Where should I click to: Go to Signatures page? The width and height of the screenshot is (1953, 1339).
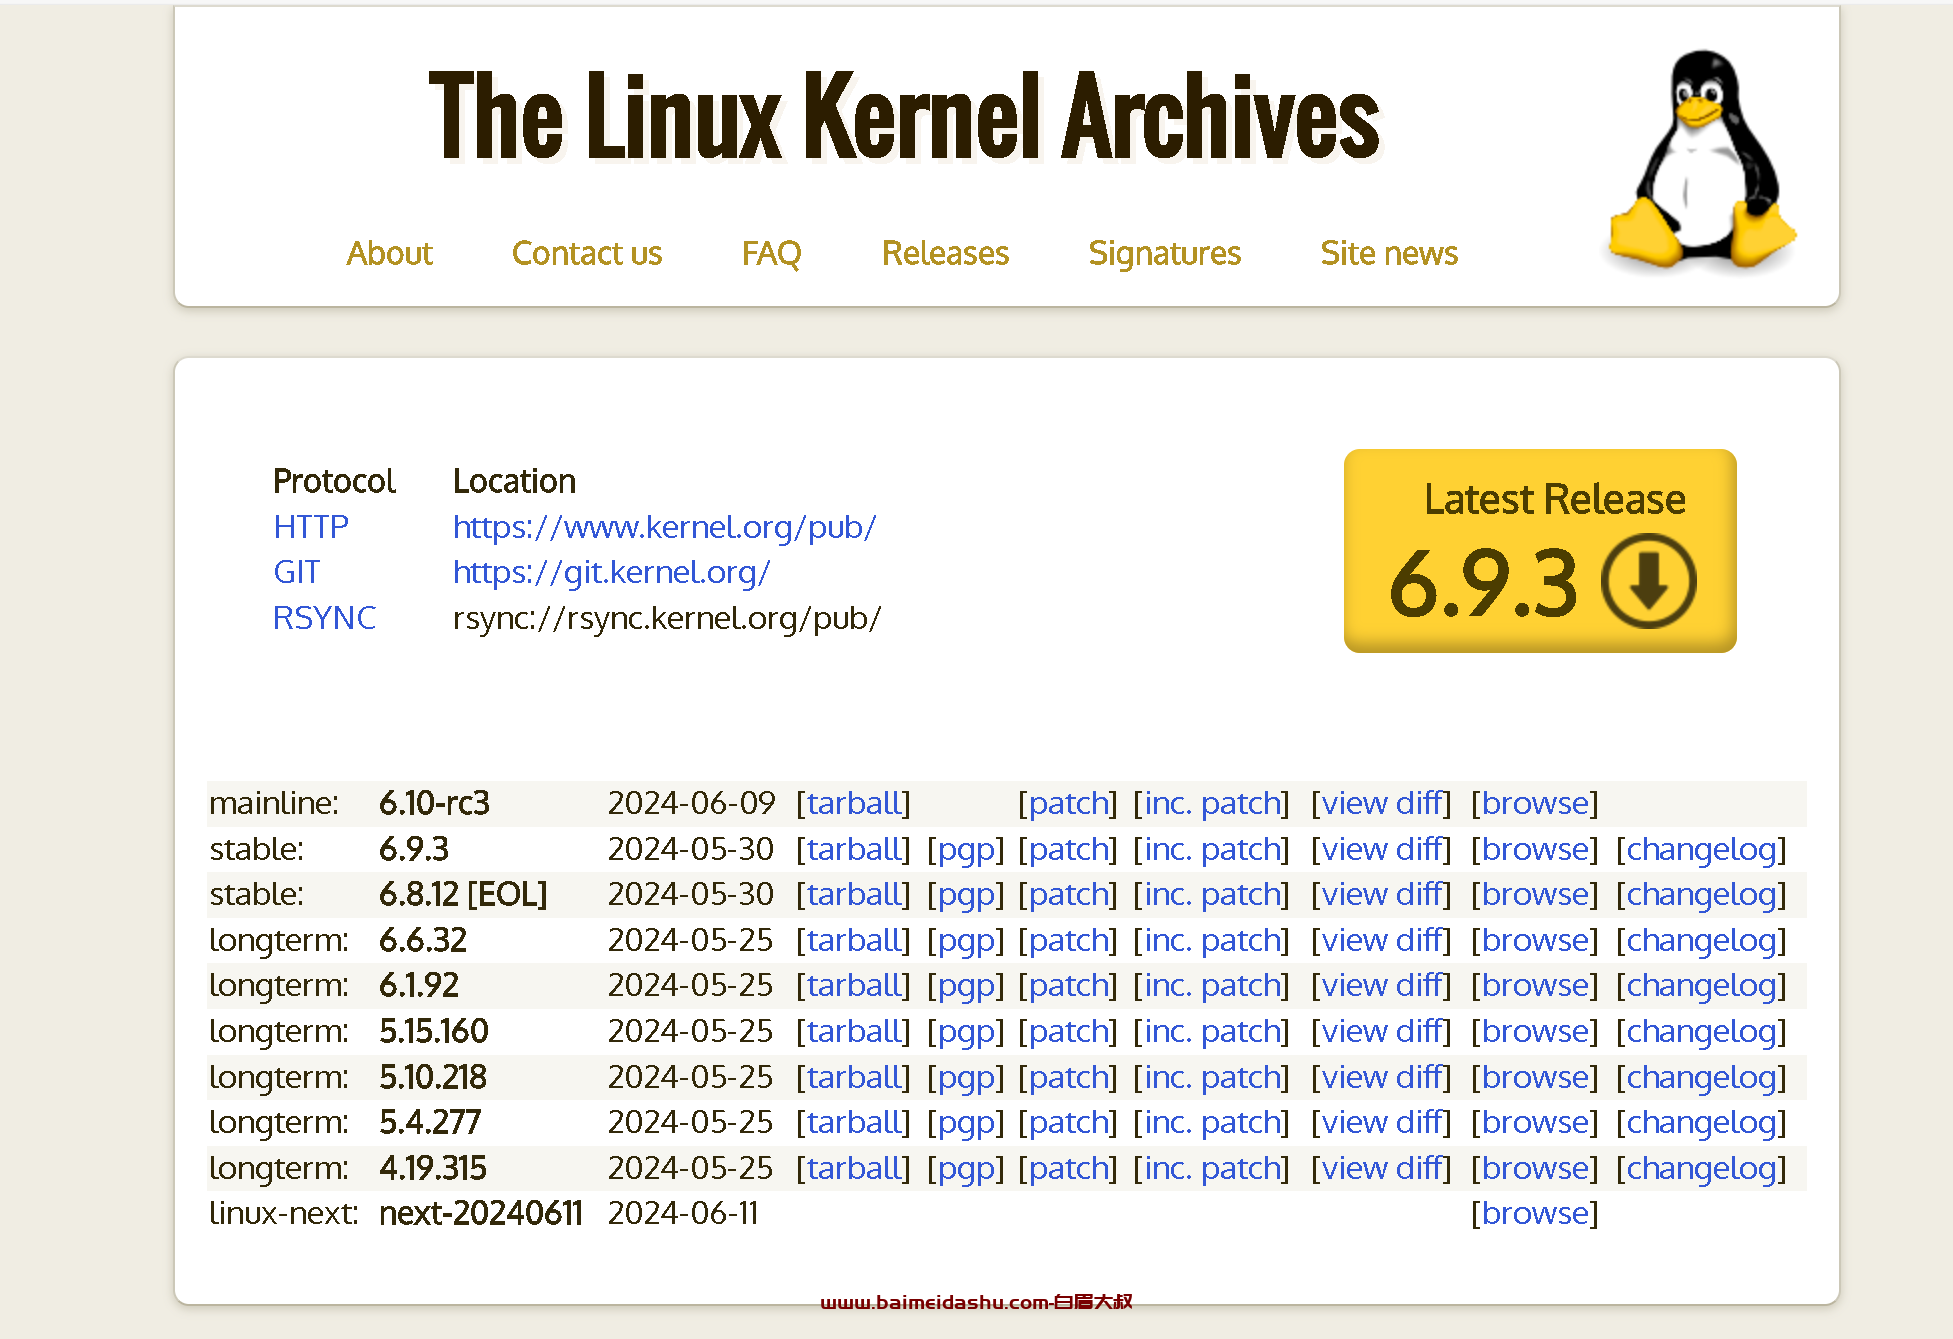click(1164, 253)
